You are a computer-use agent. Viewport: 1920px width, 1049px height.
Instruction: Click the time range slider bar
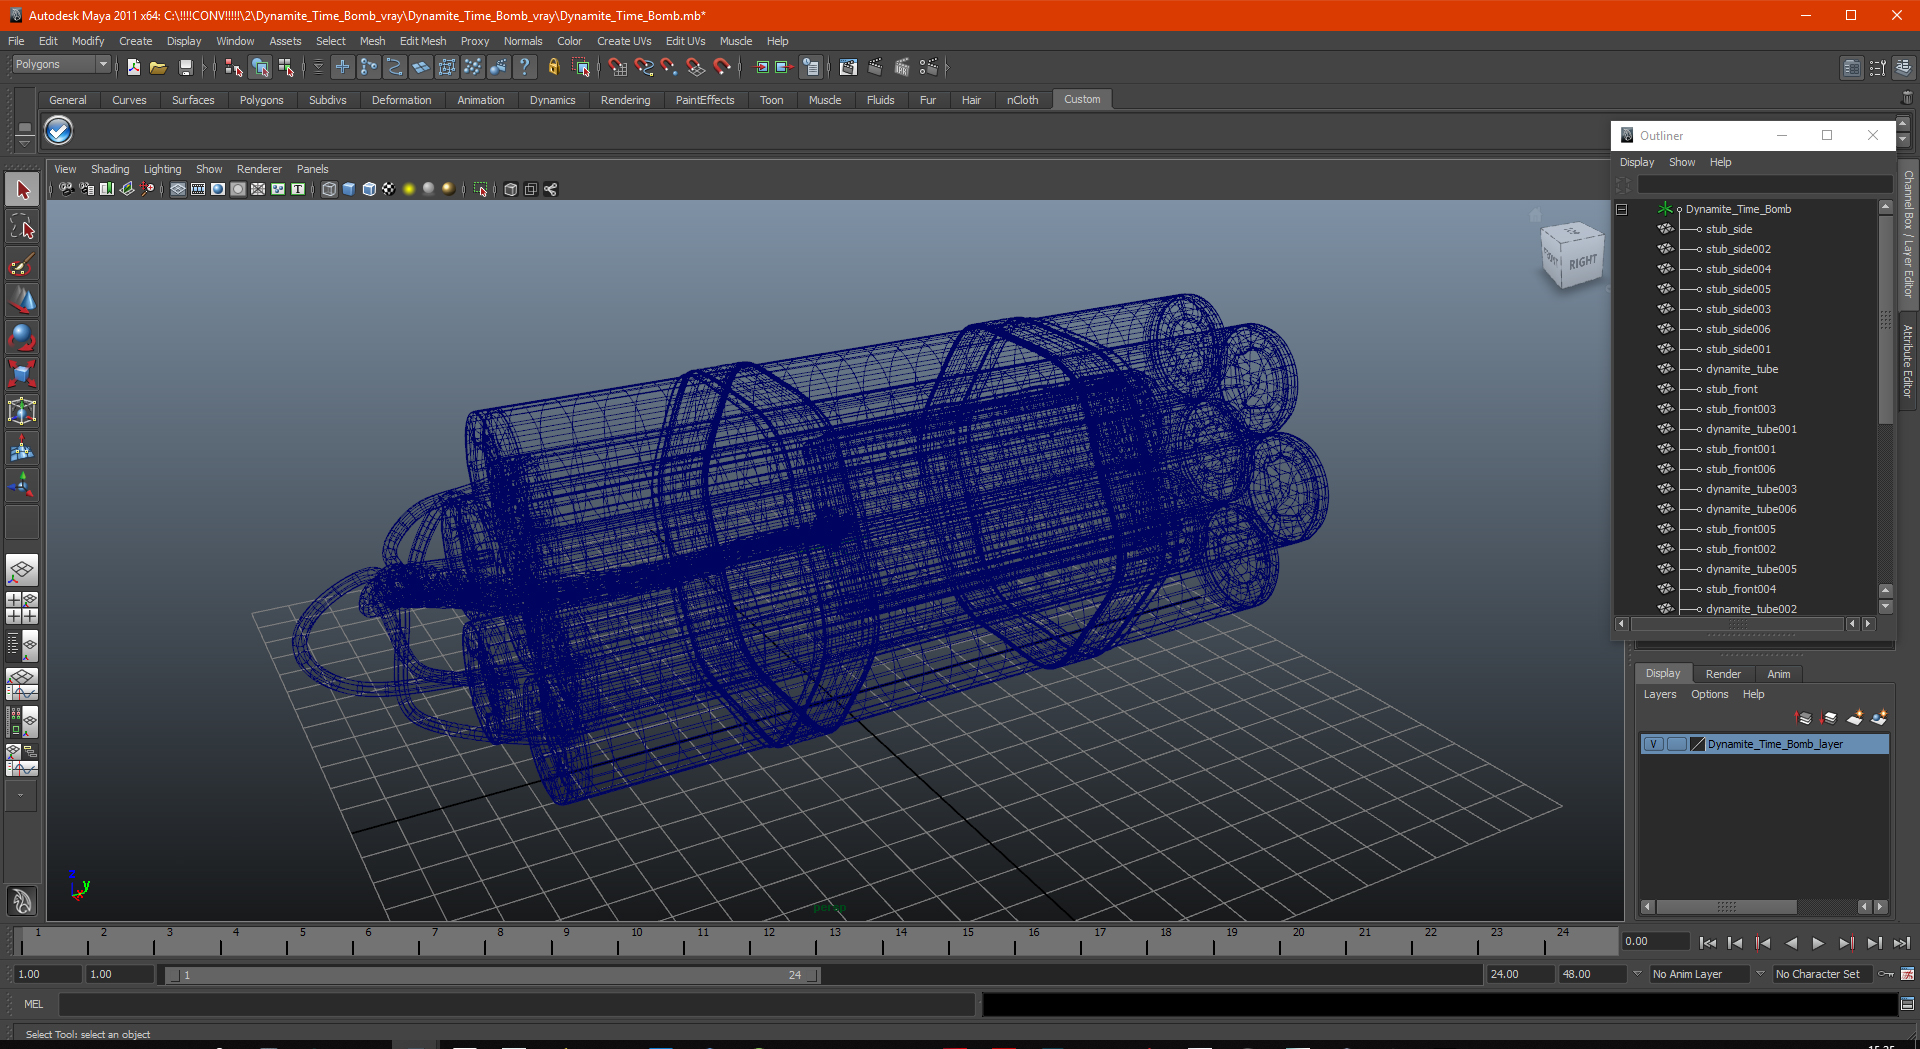click(x=492, y=975)
